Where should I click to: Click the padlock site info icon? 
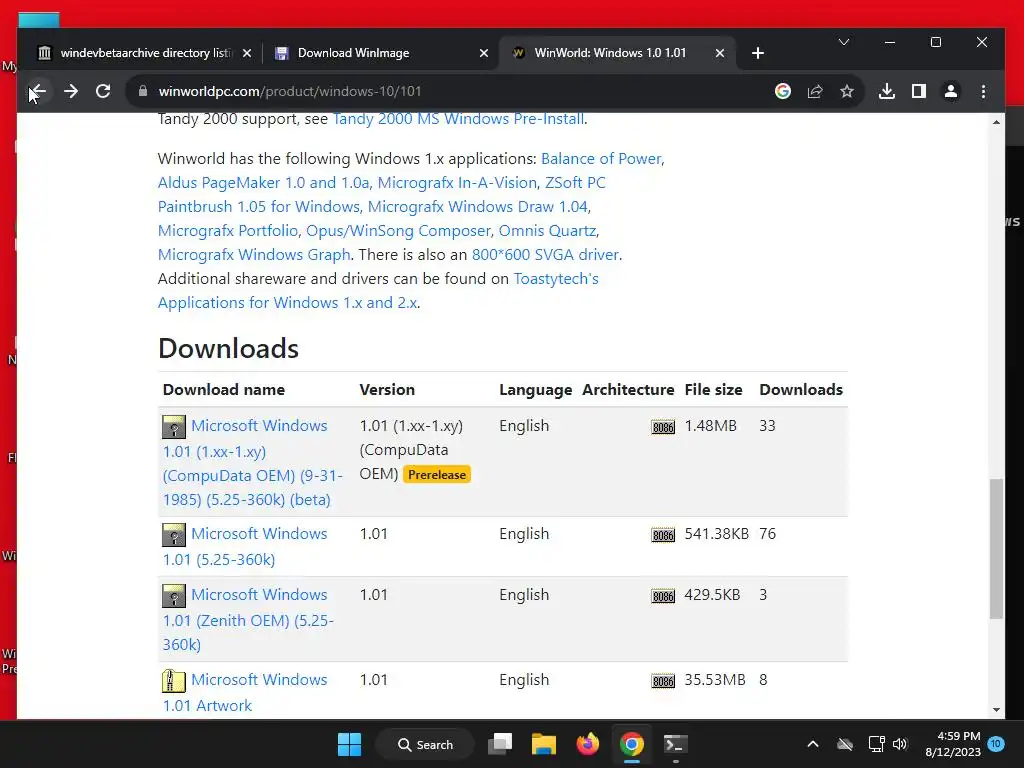point(142,91)
